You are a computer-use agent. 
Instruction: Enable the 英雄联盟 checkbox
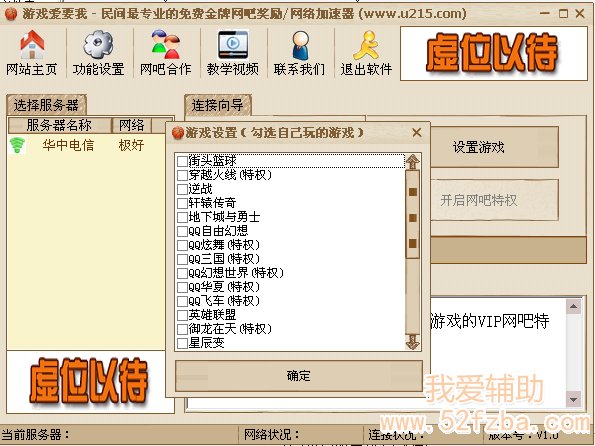pos(182,315)
